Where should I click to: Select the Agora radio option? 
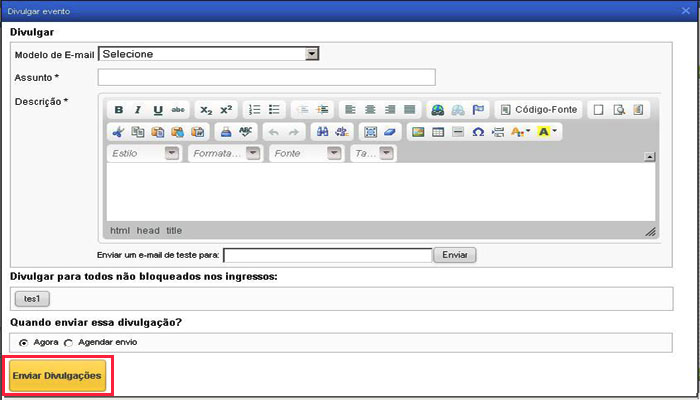click(x=24, y=342)
